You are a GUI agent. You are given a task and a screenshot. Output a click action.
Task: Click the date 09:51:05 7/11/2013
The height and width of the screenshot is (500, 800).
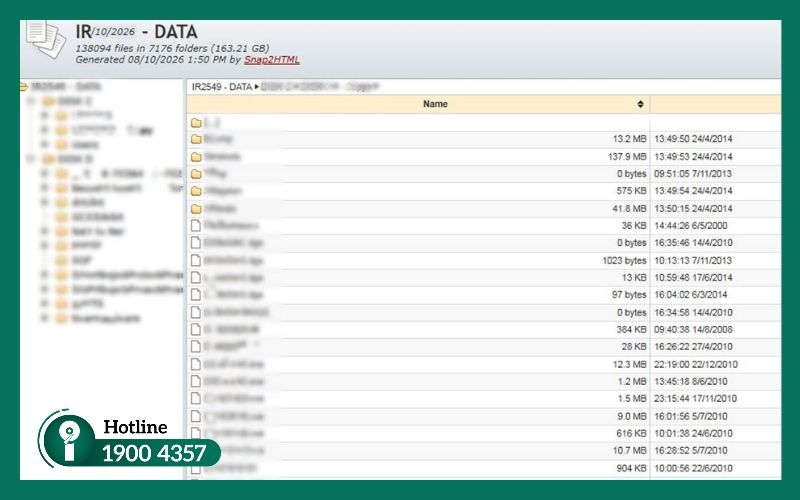click(693, 174)
